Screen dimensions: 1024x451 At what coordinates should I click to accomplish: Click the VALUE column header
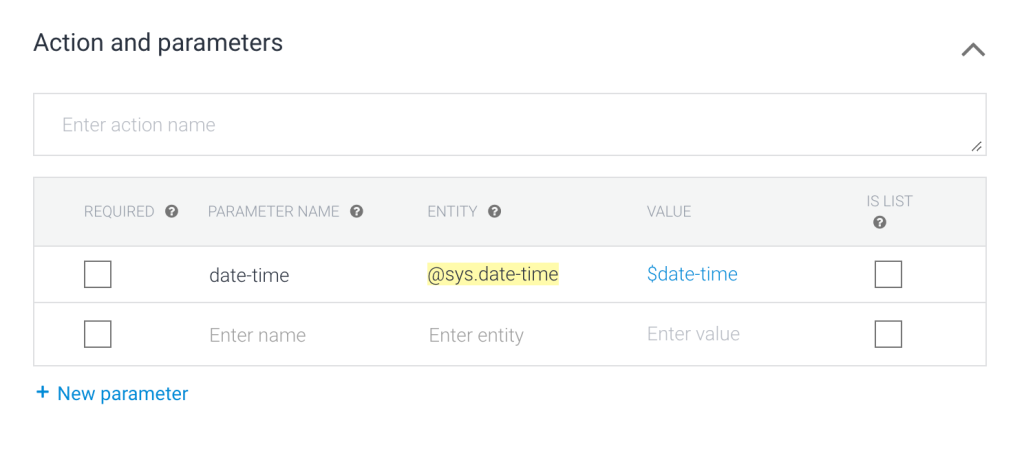point(669,212)
